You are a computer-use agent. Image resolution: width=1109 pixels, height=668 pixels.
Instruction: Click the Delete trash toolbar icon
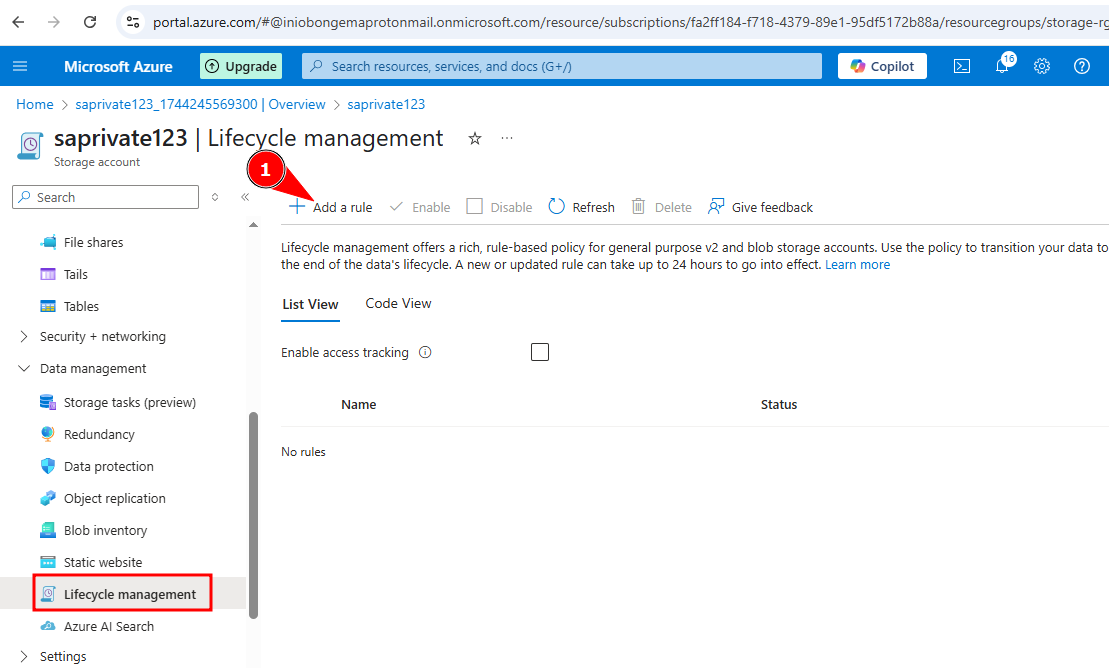pyautogui.click(x=638, y=207)
